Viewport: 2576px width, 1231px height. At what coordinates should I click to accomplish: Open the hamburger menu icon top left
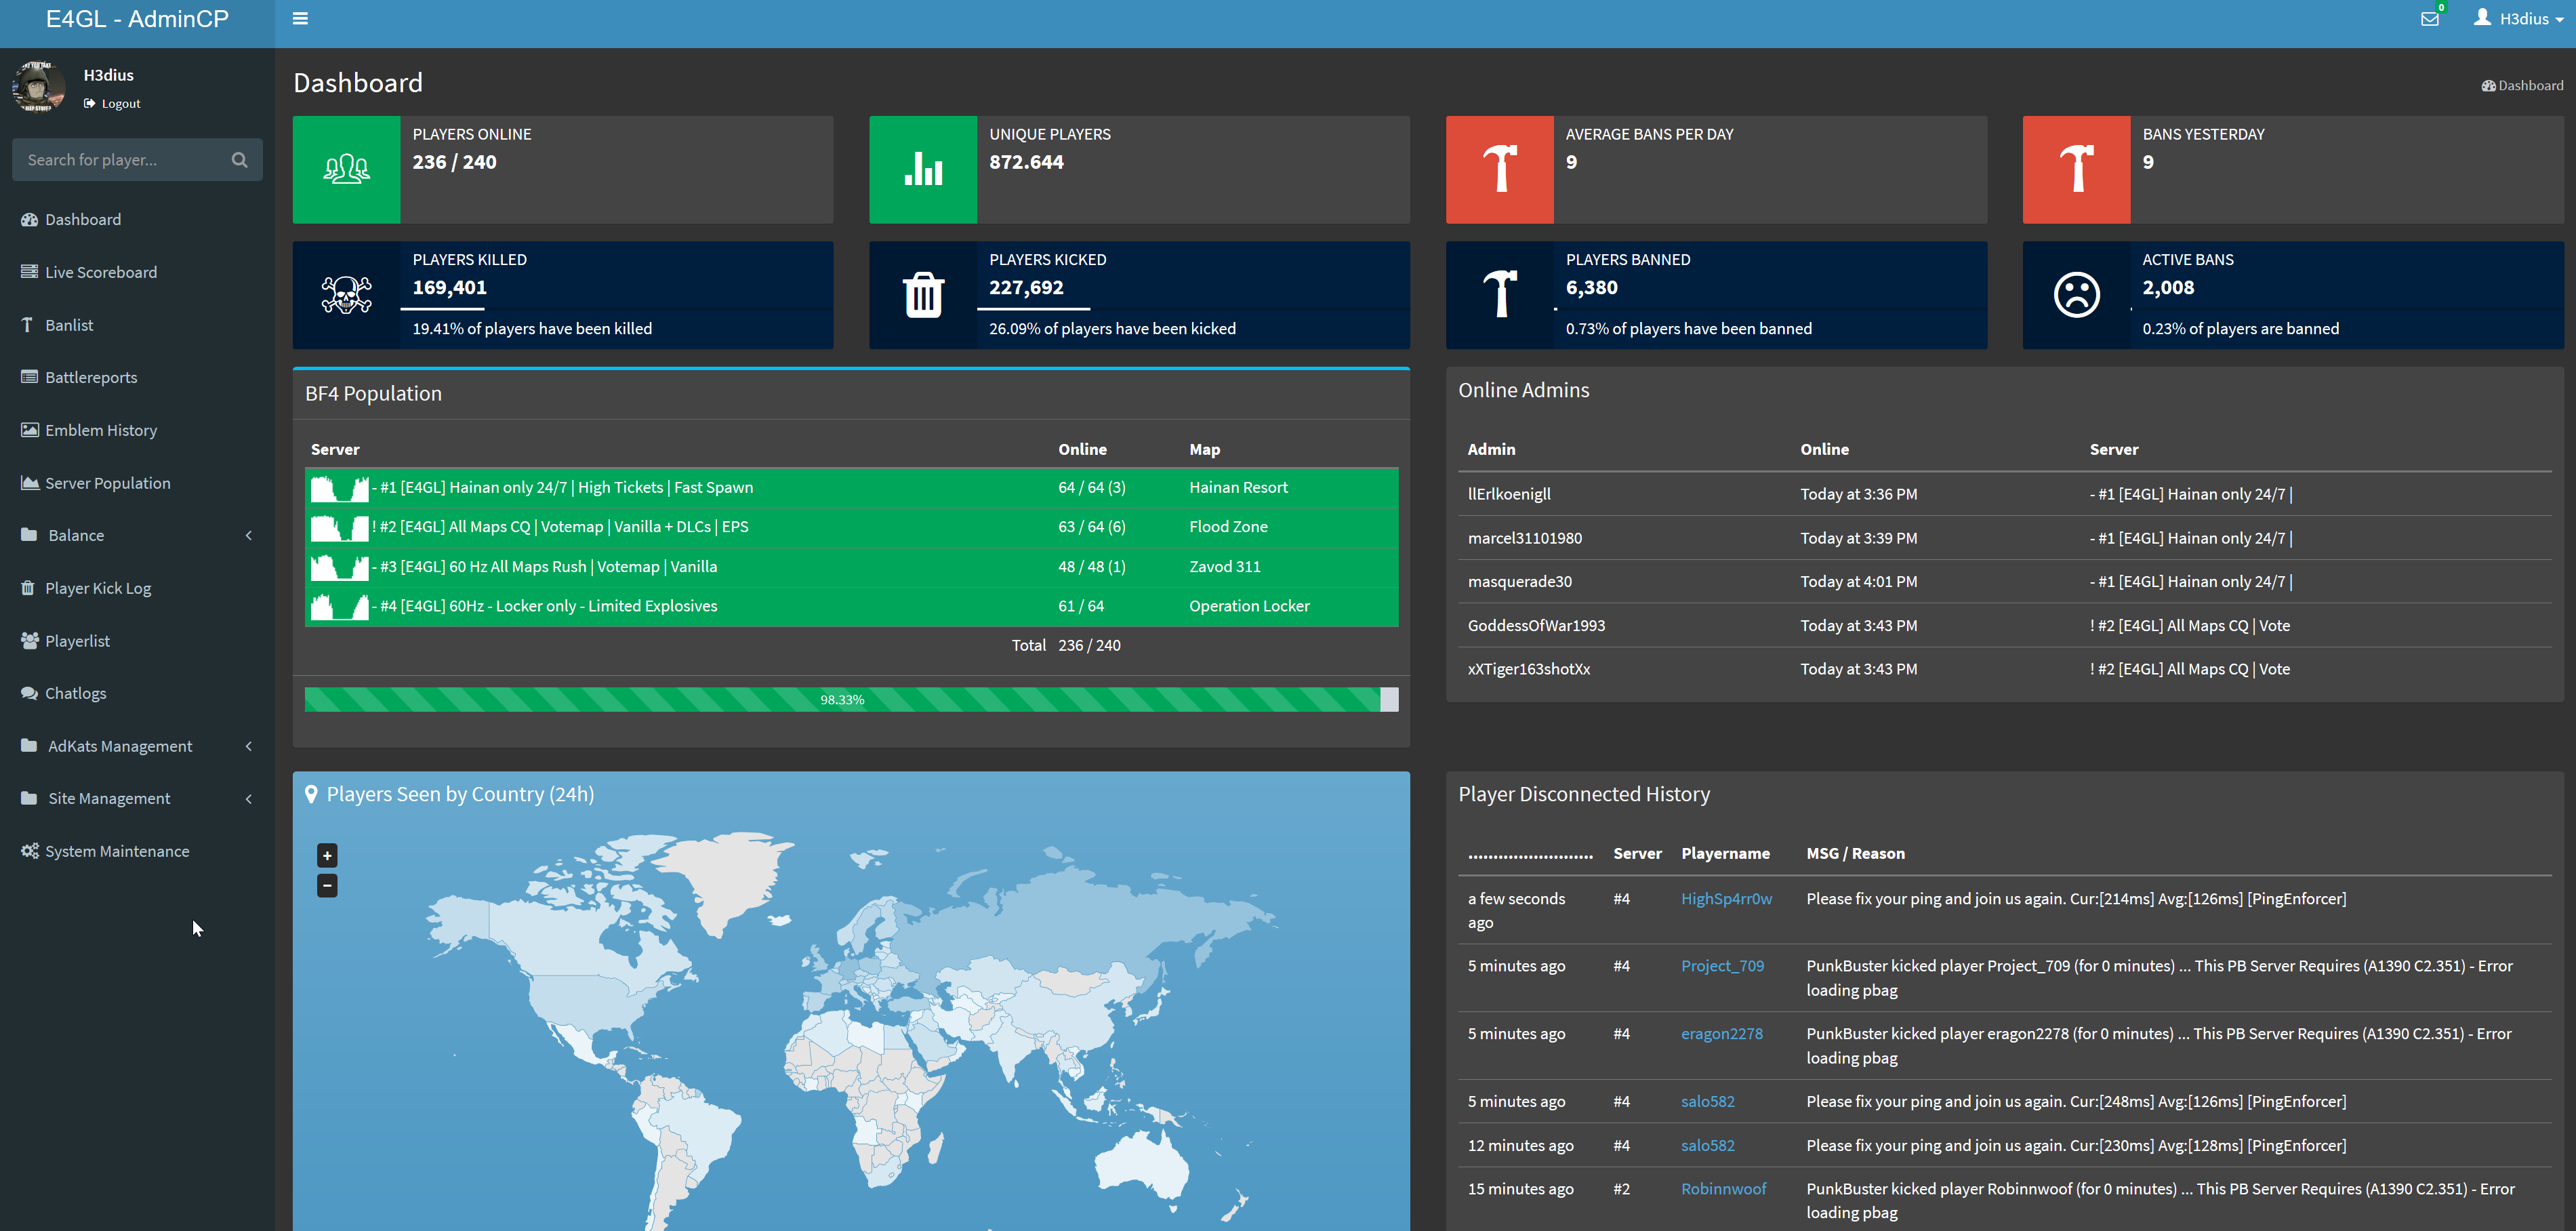tap(301, 18)
